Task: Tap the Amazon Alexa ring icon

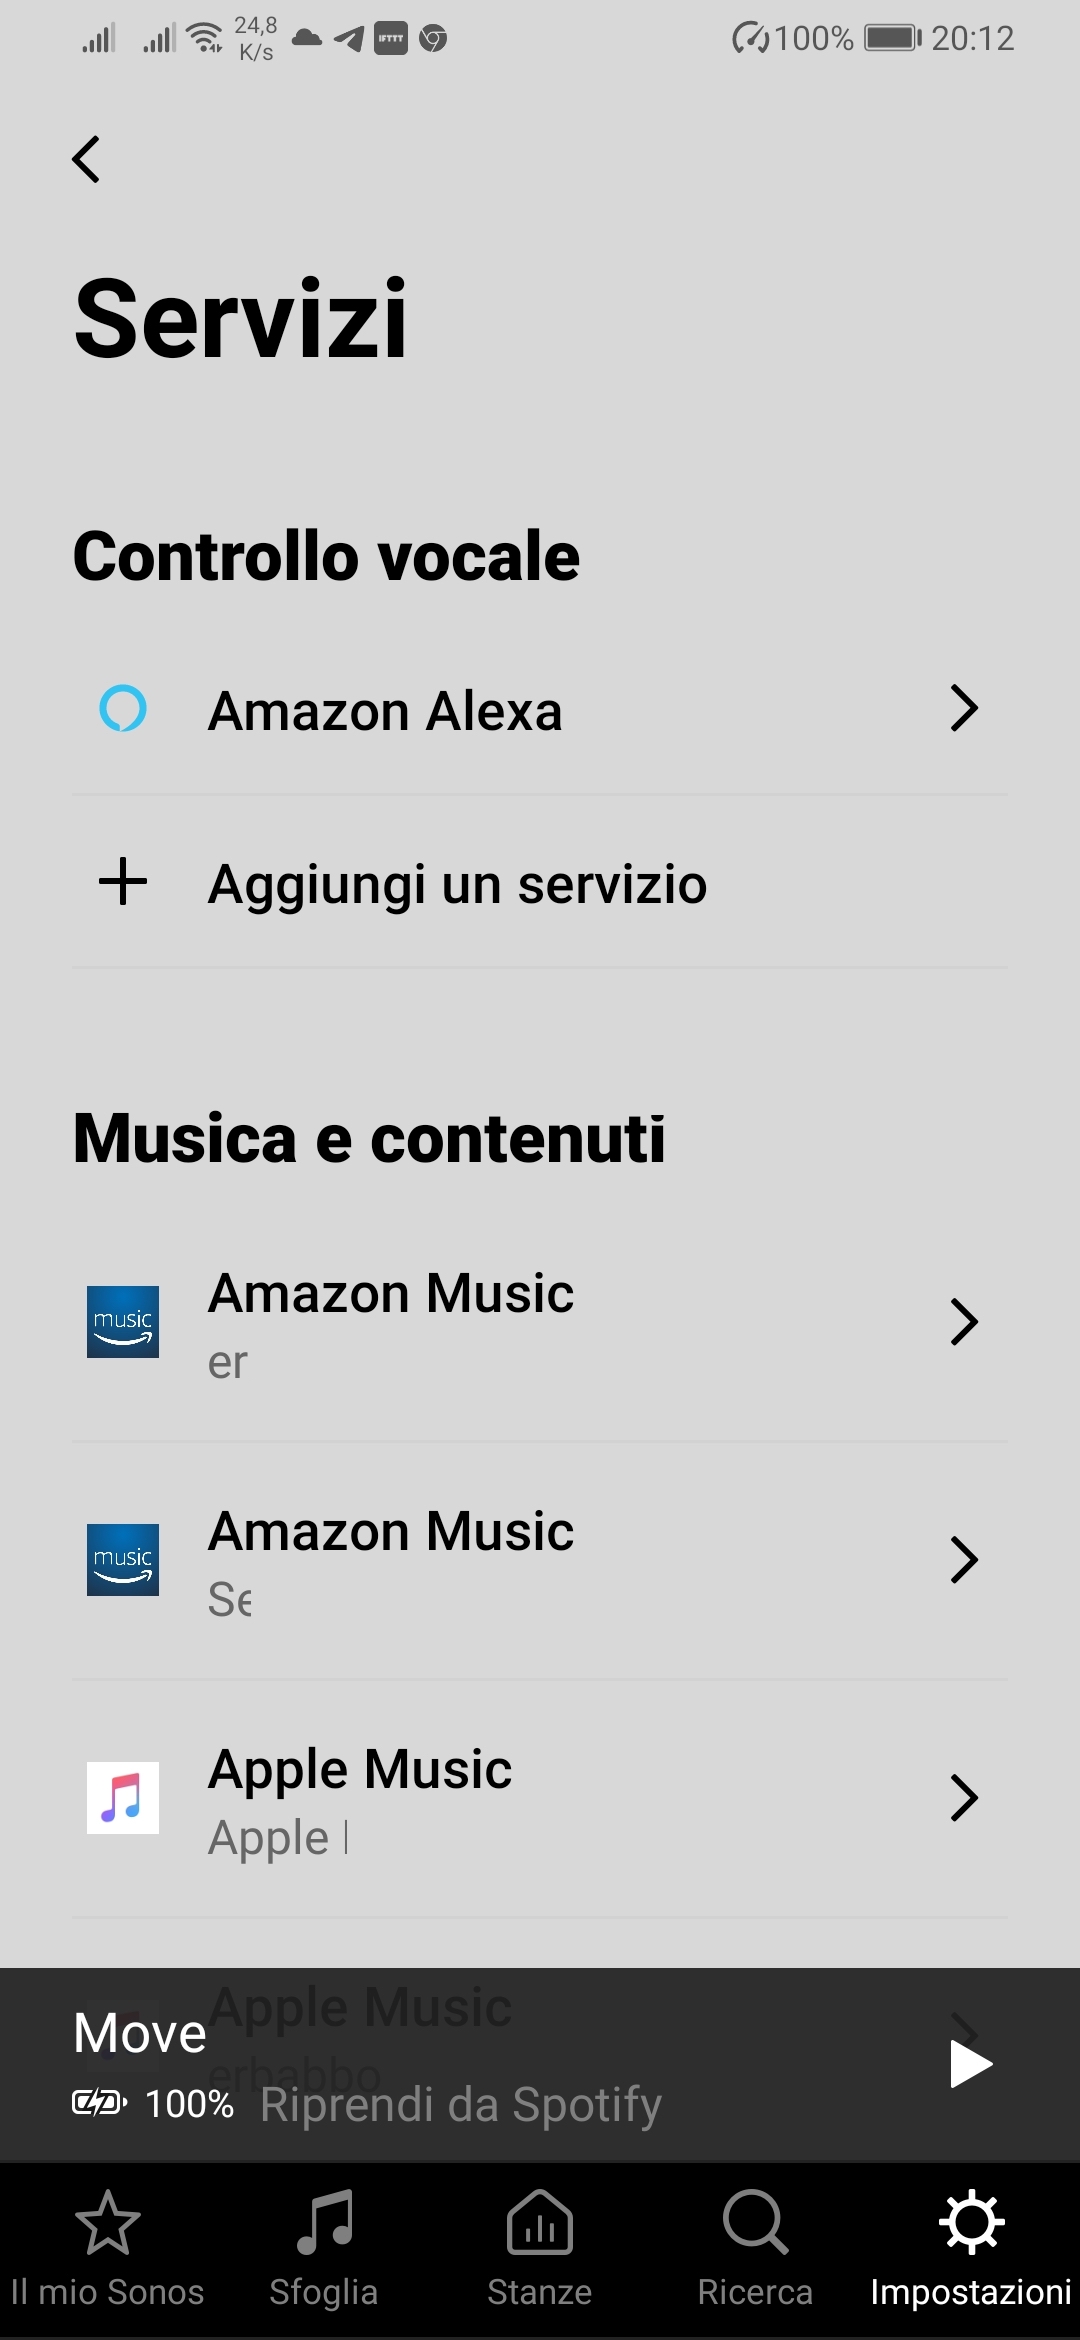Action: [123, 709]
